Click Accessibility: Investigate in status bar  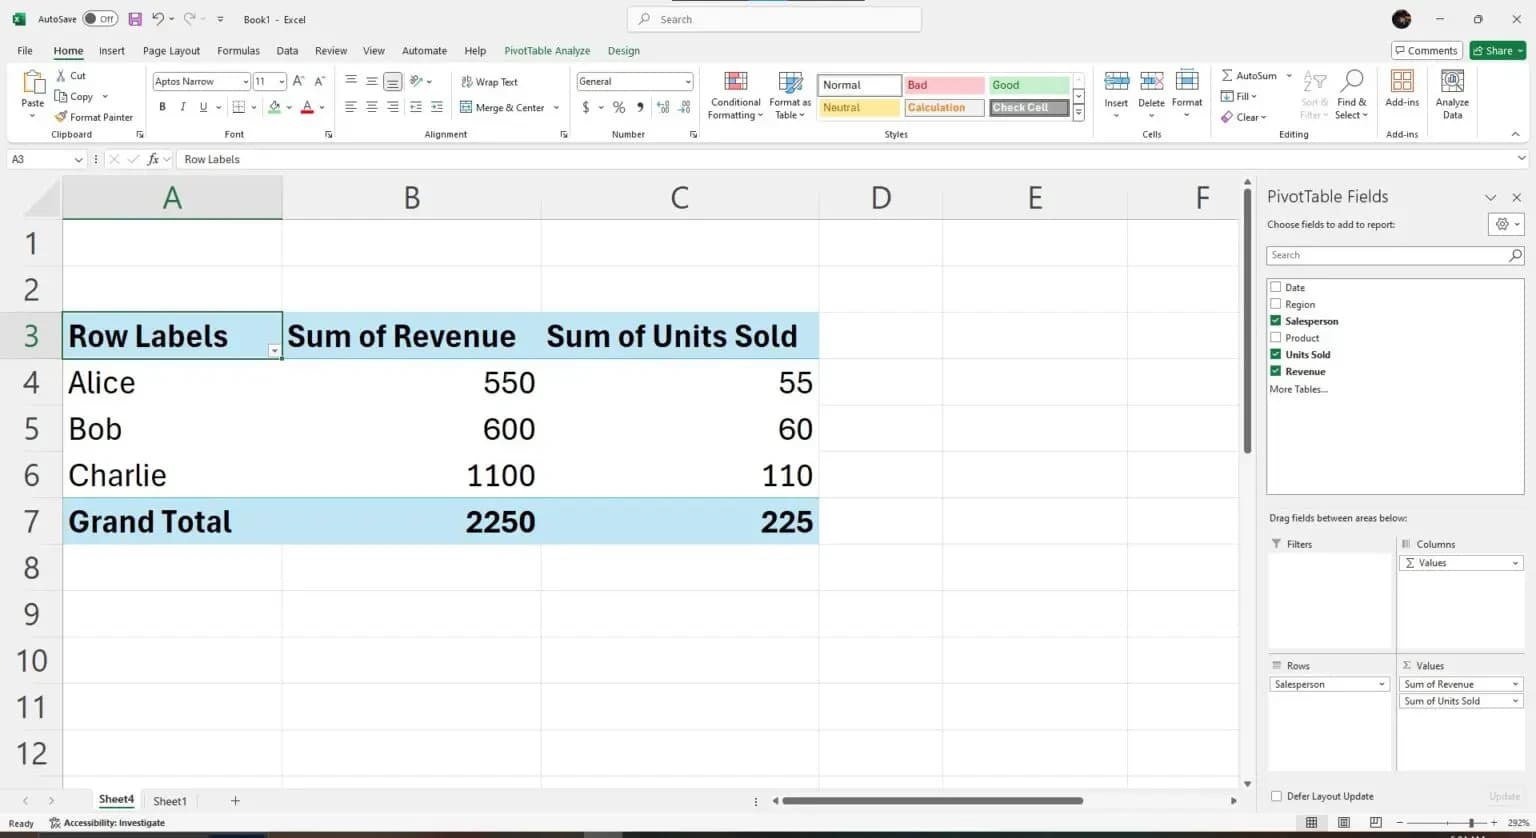tap(107, 823)
